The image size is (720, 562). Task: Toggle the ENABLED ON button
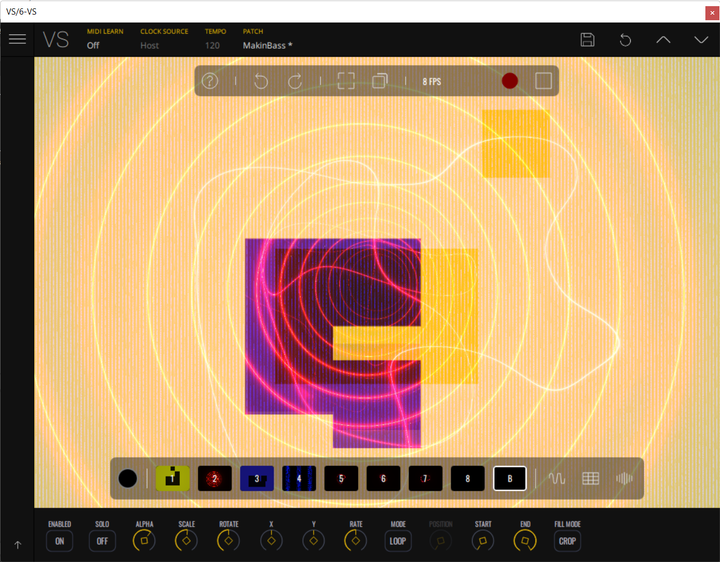click(60, 541)
